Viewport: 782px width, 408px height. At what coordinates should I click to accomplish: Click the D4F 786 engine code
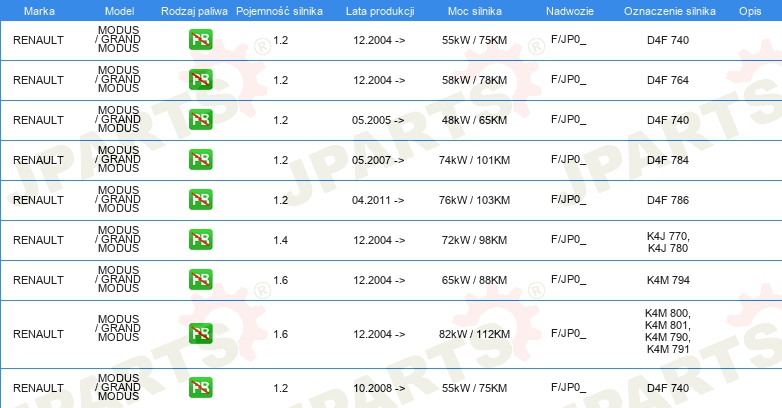668,200
